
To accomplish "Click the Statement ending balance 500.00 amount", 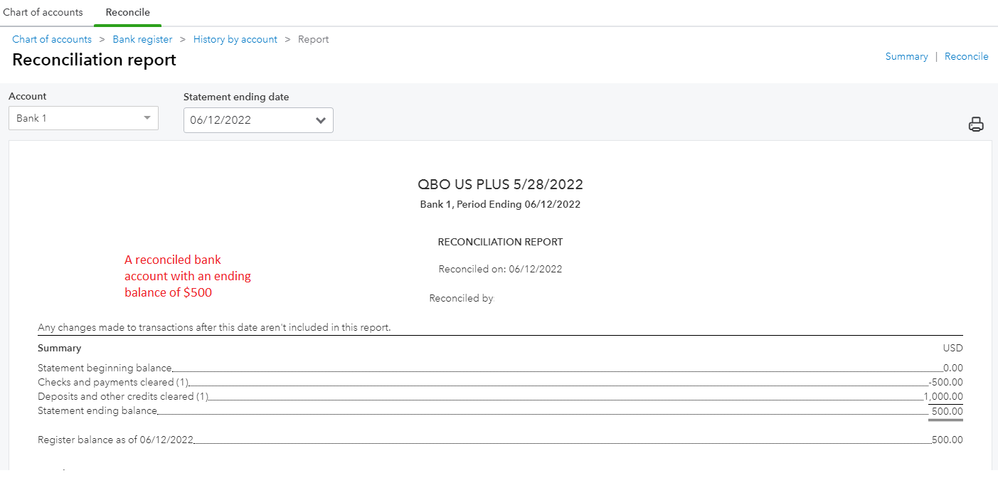I will pos(945,411).
